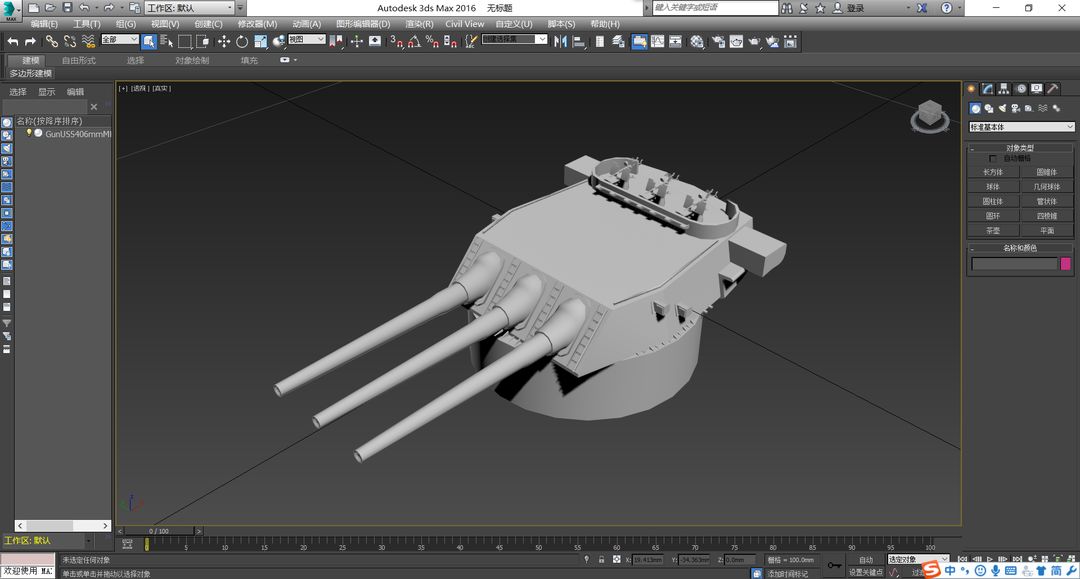The image size is (1080, 579).
Task: Switch to the 自由形式 ribbon tab
Action: (79, 61)
